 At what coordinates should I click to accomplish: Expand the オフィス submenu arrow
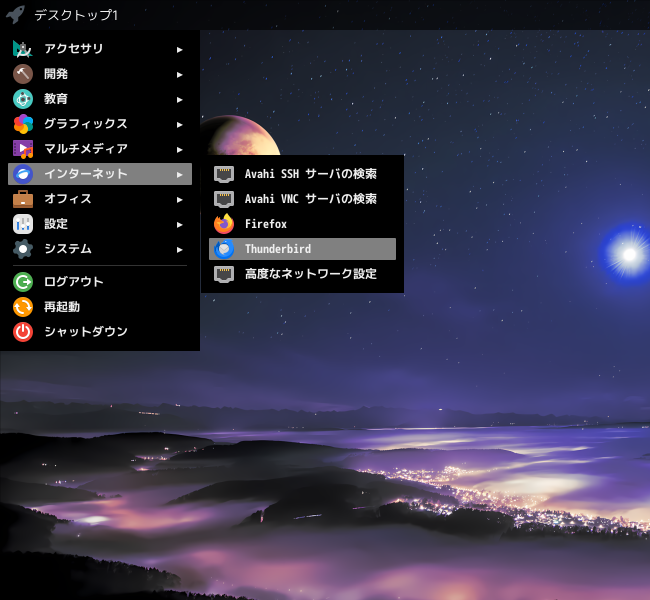[x=179, y=200]
